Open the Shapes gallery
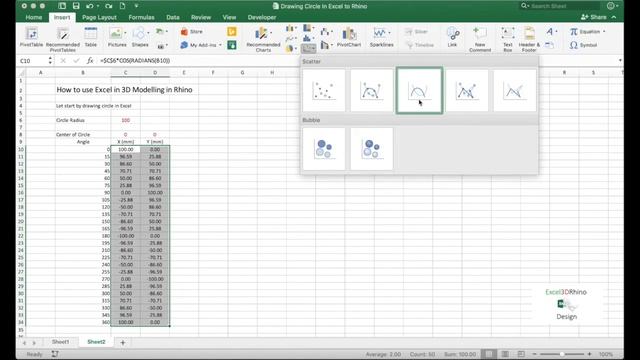Viewport: 640px width, 360px height. click(140, 38)
